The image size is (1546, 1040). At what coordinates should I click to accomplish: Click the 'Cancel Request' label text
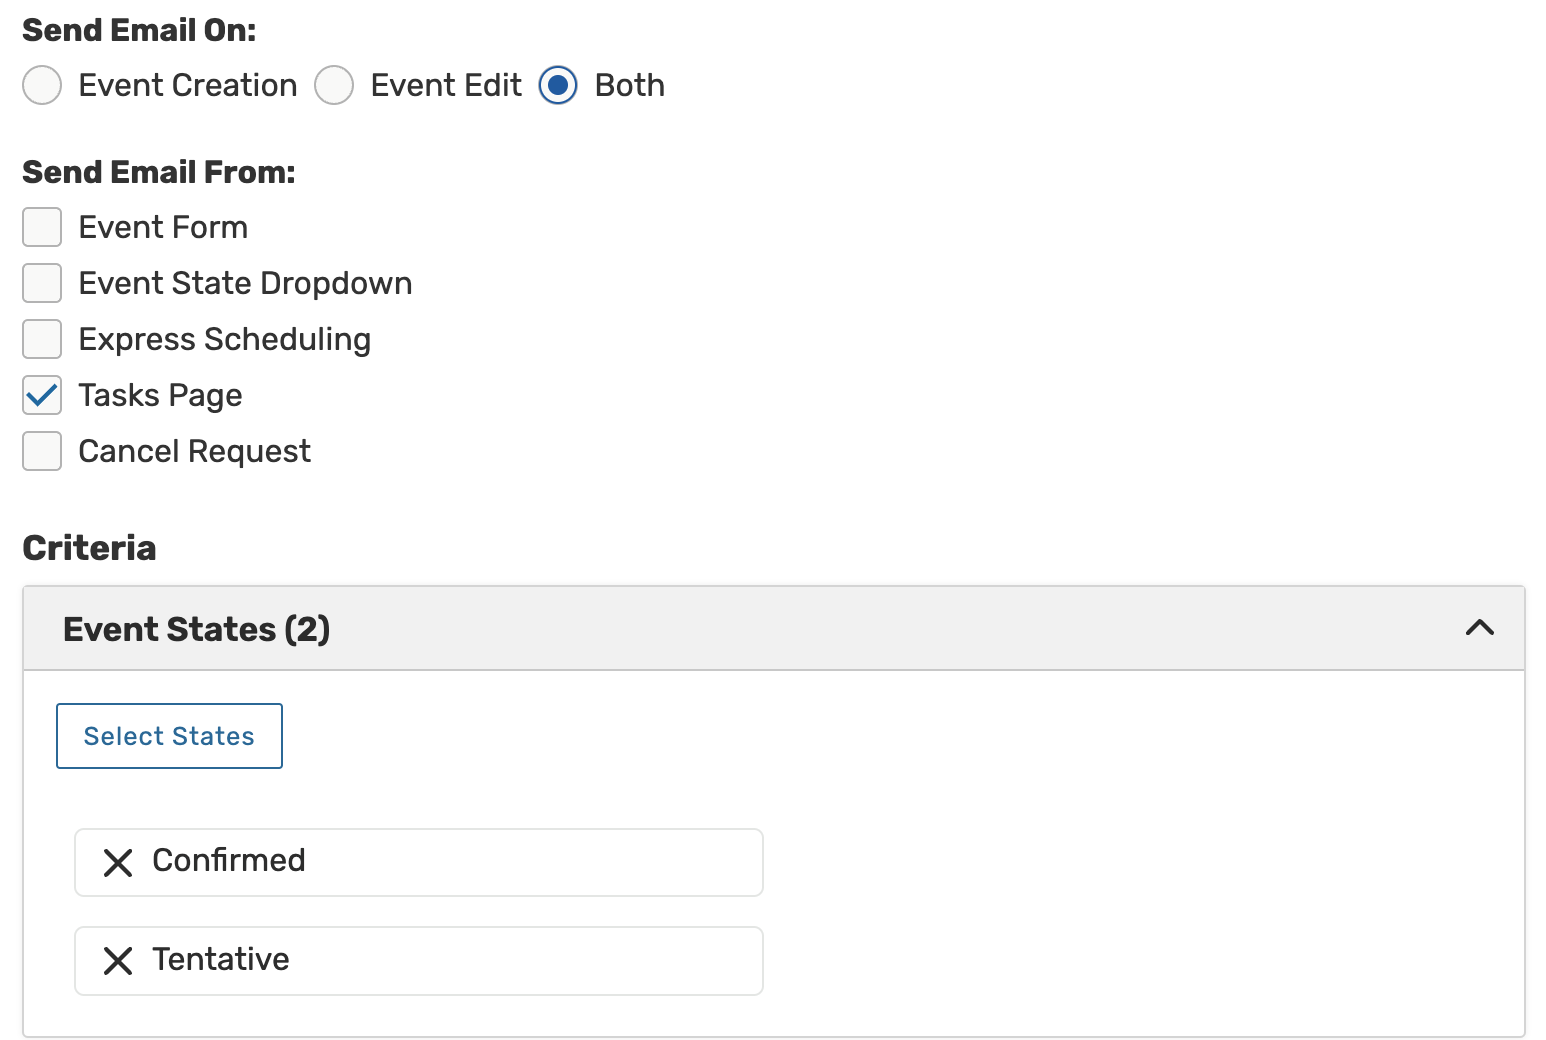click(194, 451)
